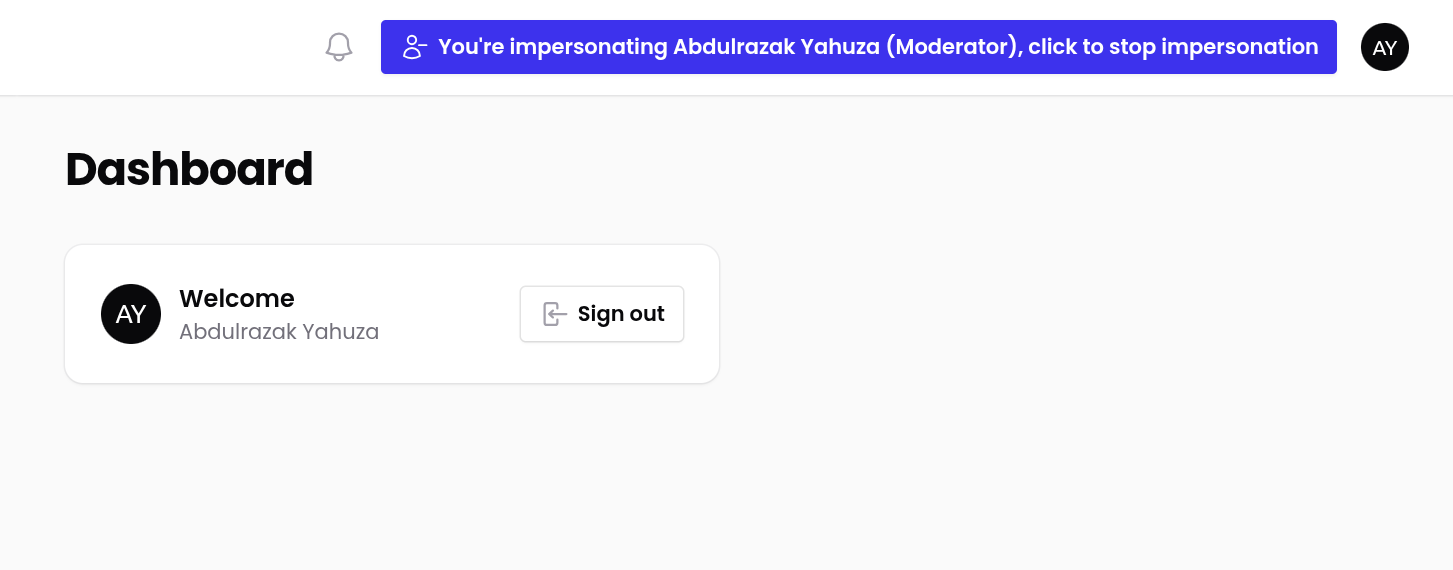Click the "Sign out" label text

click(621, 314)
